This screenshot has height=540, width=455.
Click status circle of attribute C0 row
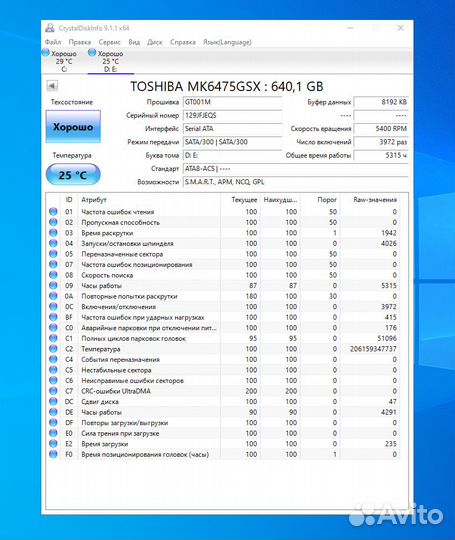pyautogui.click(x=53, y=328)
